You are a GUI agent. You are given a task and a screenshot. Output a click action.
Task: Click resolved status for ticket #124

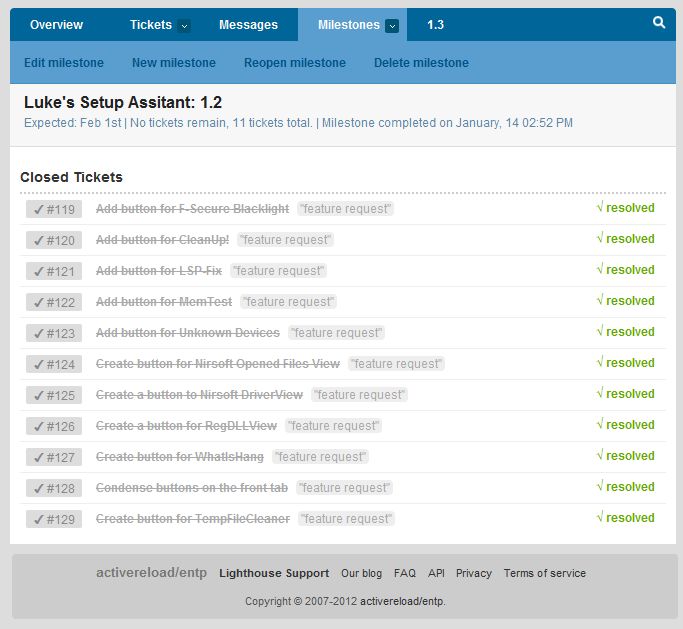pos(625,363)
